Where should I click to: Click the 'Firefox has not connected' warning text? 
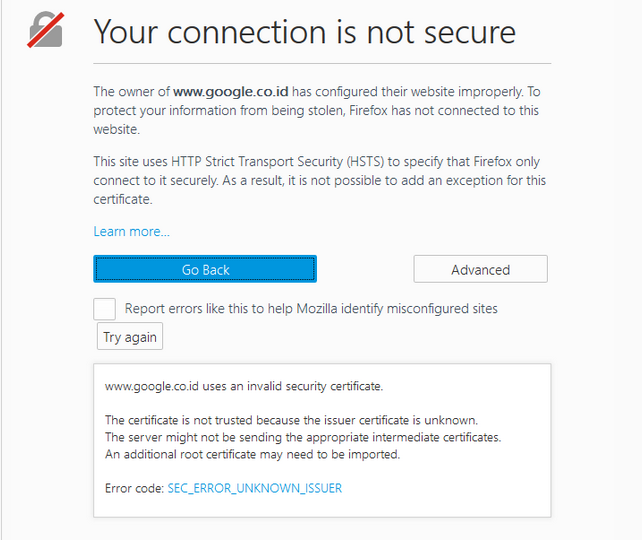tap(444, 111)
